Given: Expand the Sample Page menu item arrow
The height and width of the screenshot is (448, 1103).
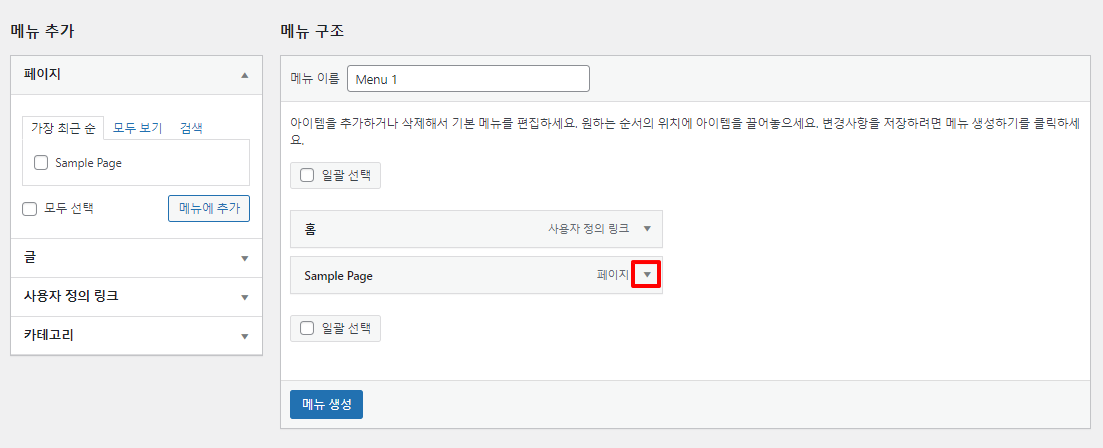Looking at the screenshot, I should pyautogui.click(x=647, y=276).
